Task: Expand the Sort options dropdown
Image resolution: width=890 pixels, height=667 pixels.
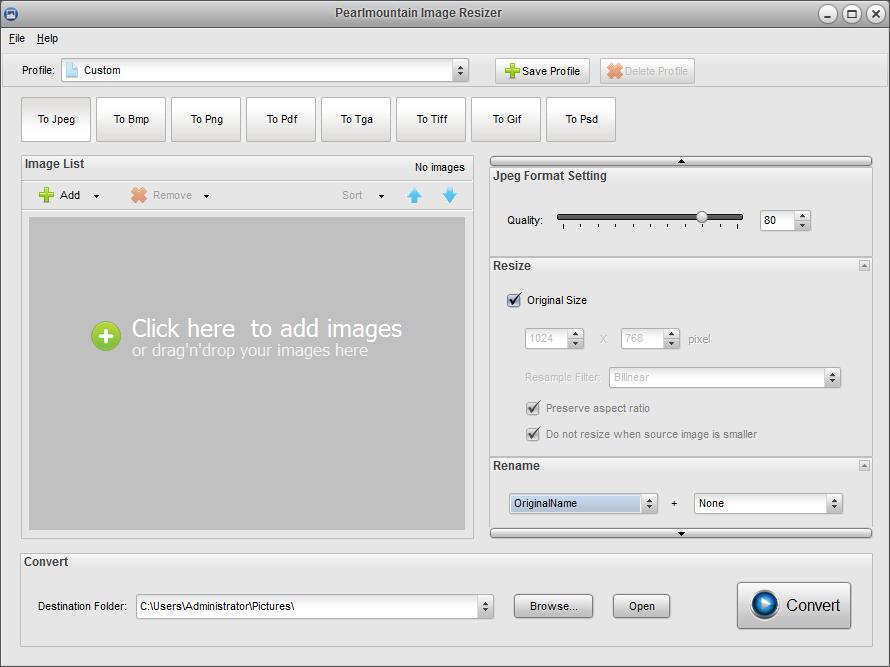Action: [x=381, y=195]
